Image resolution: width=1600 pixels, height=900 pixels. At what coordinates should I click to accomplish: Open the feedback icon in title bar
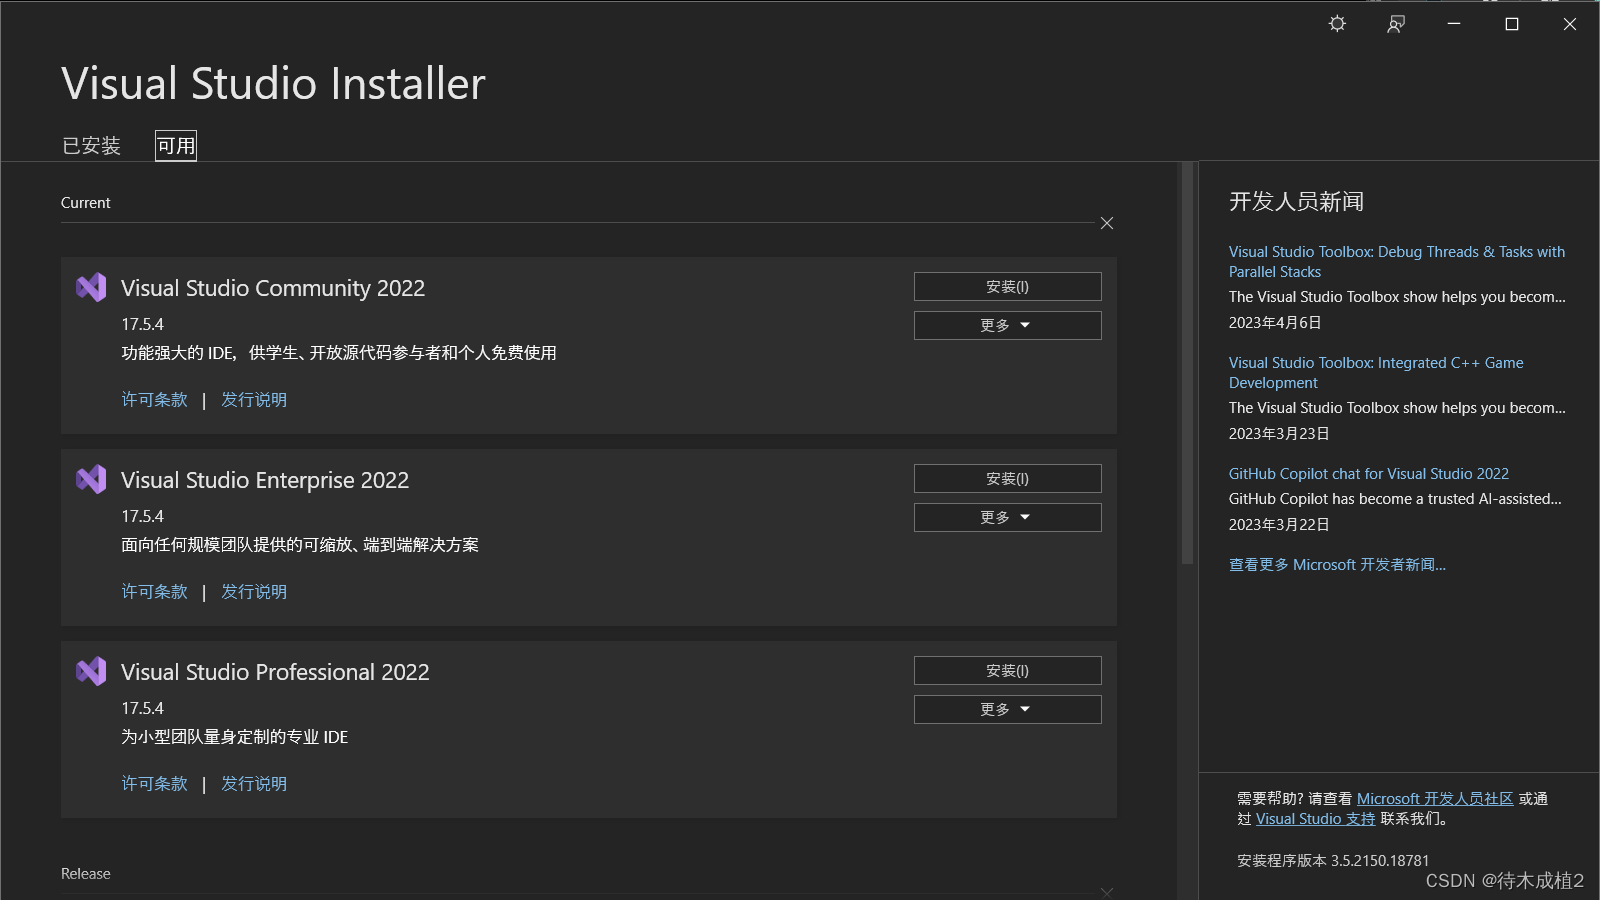pyautogui.click(x=1396, y=24)
